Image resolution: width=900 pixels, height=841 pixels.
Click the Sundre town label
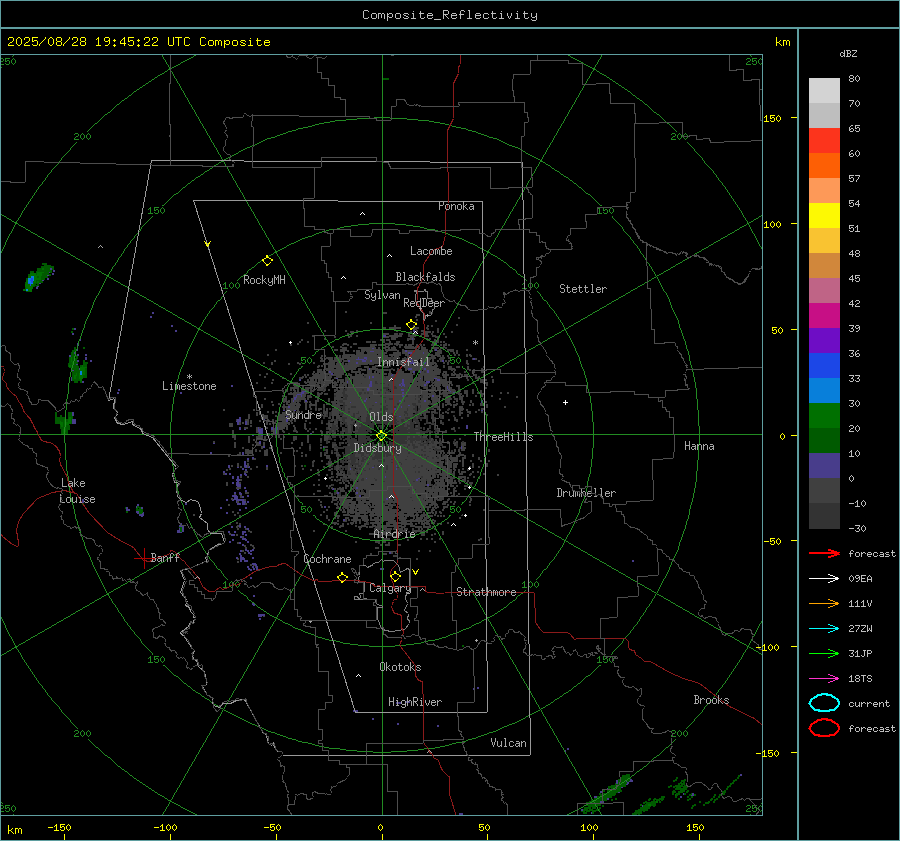point(304,414)
